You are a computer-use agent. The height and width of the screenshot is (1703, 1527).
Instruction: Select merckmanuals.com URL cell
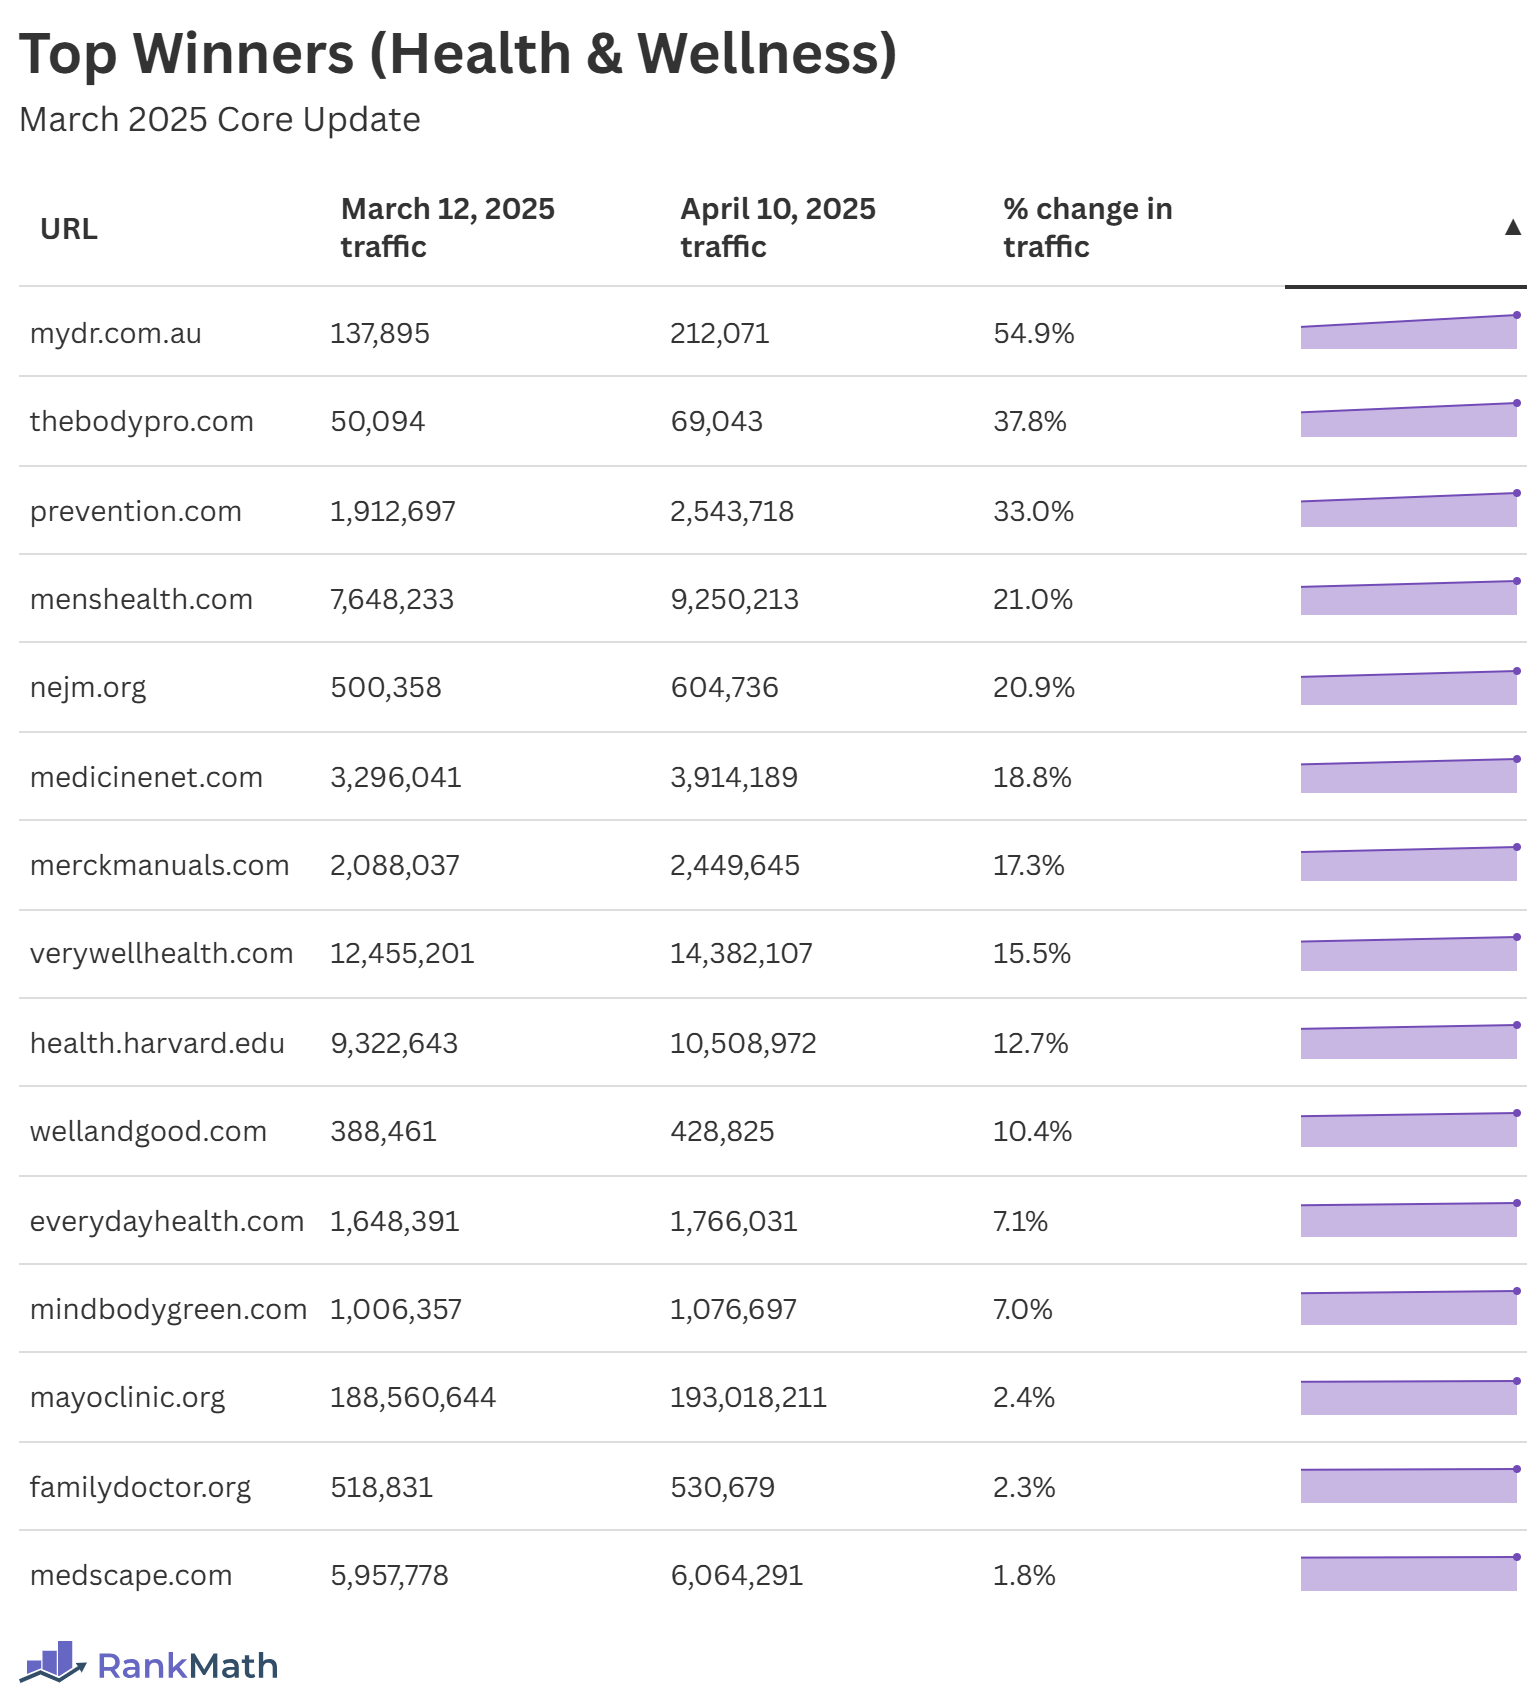[x=160, y=865]
